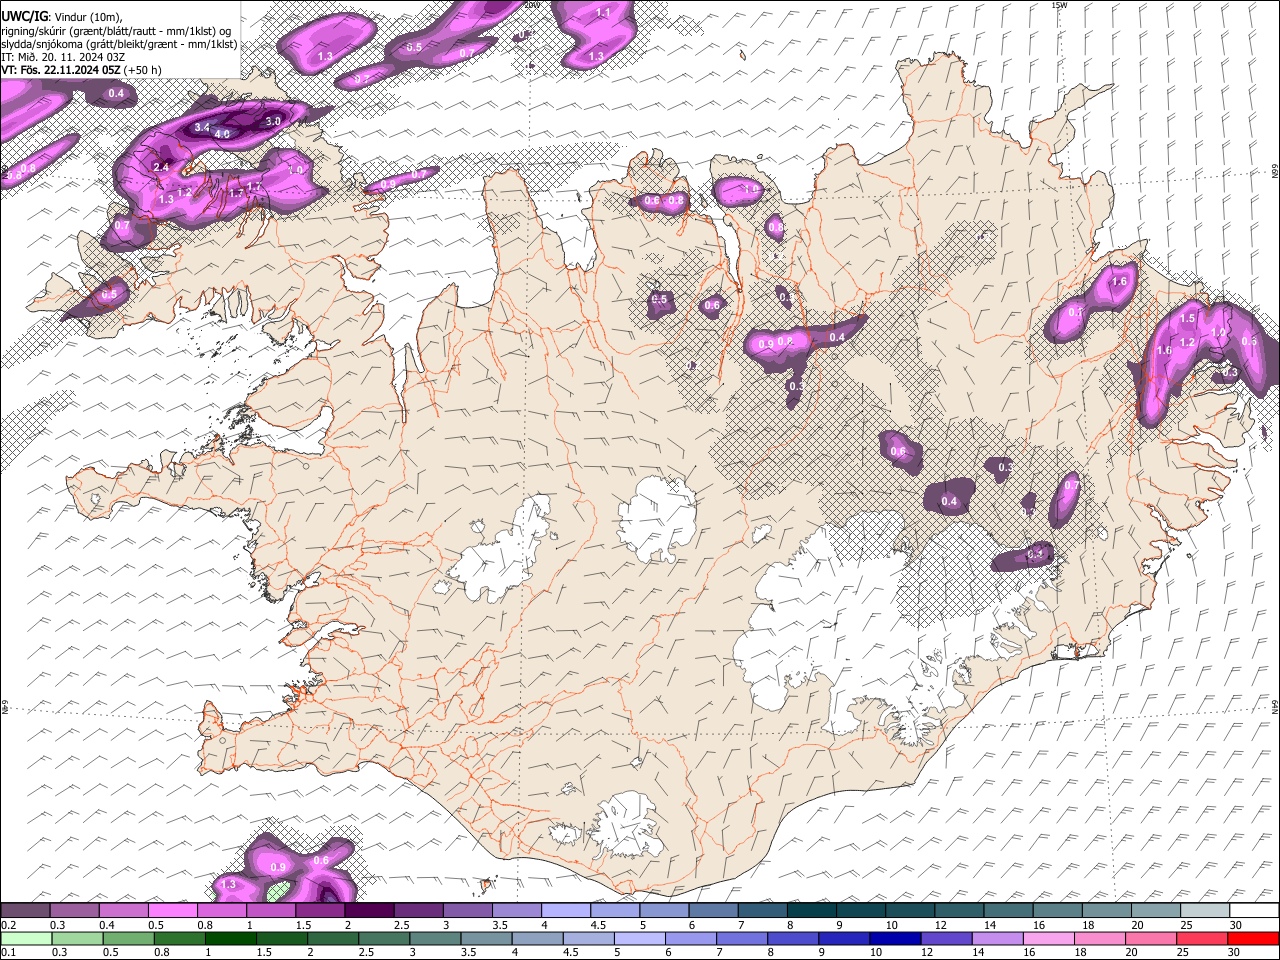Select the dark purple 2 snow legend swatch
Screen dimensions: 1280x960
(368, 910)
